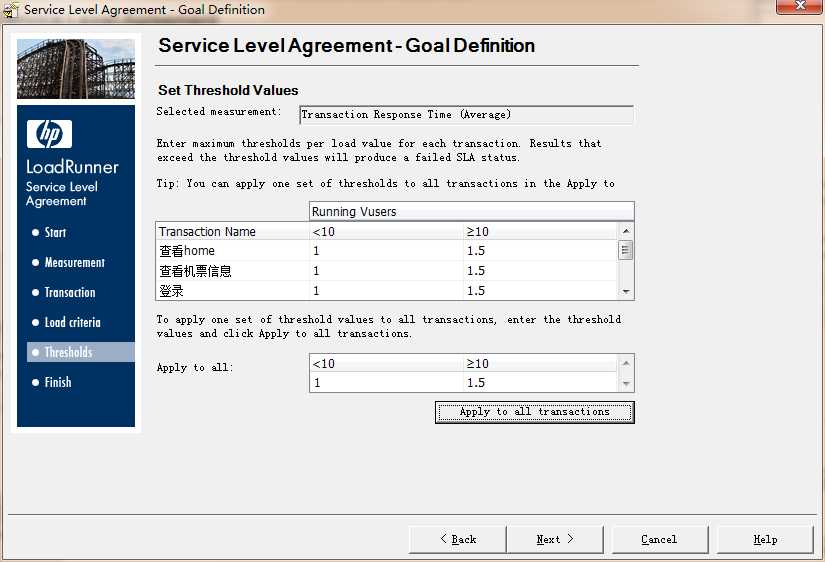Click the ≥10 header in Apply to all table
Viewport: 825px width, 562px height.
540,364
